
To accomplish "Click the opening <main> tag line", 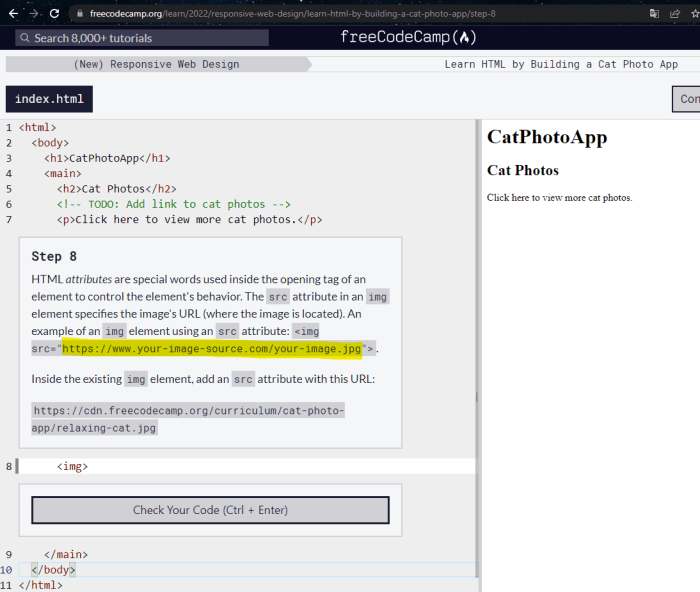I will [x=62, y=174].
